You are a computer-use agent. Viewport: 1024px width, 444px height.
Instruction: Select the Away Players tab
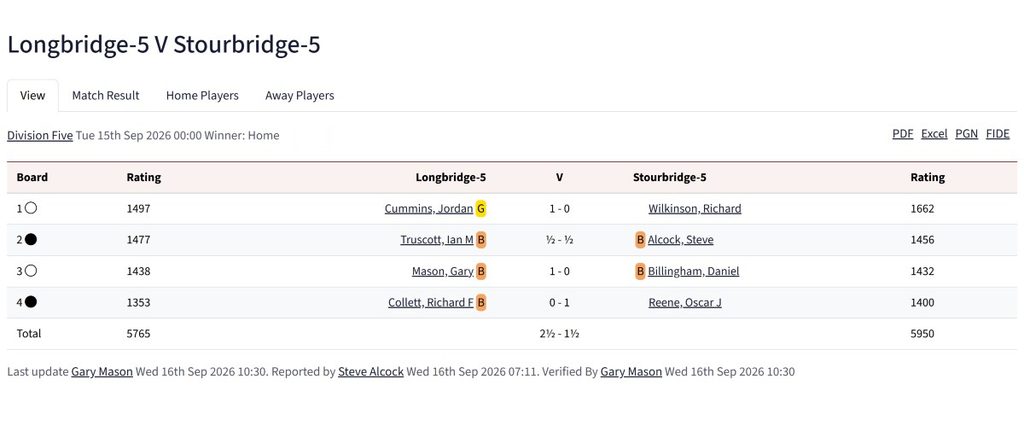coord(300,95)
